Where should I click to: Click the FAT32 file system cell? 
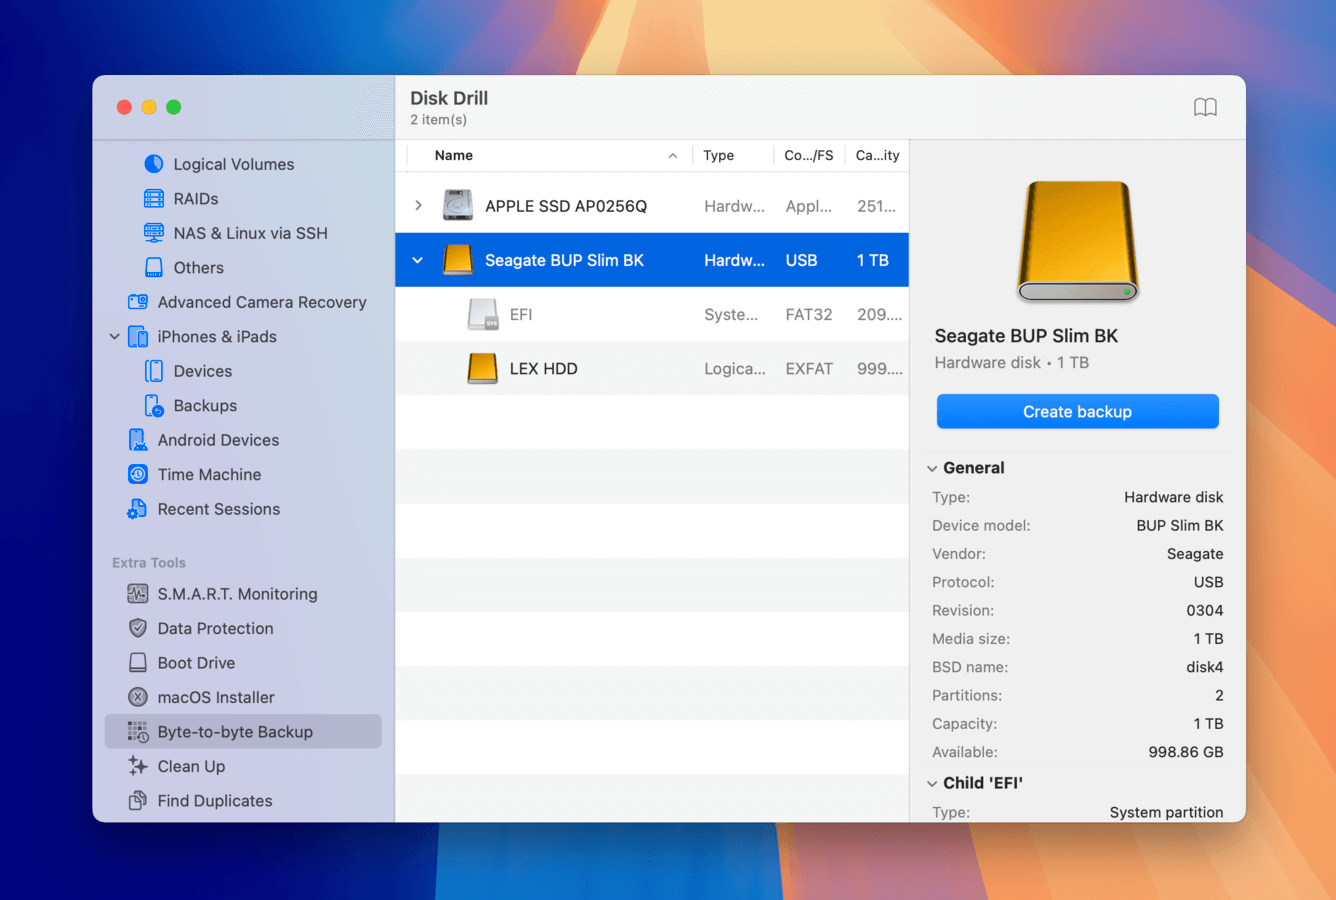click(809, 314)
